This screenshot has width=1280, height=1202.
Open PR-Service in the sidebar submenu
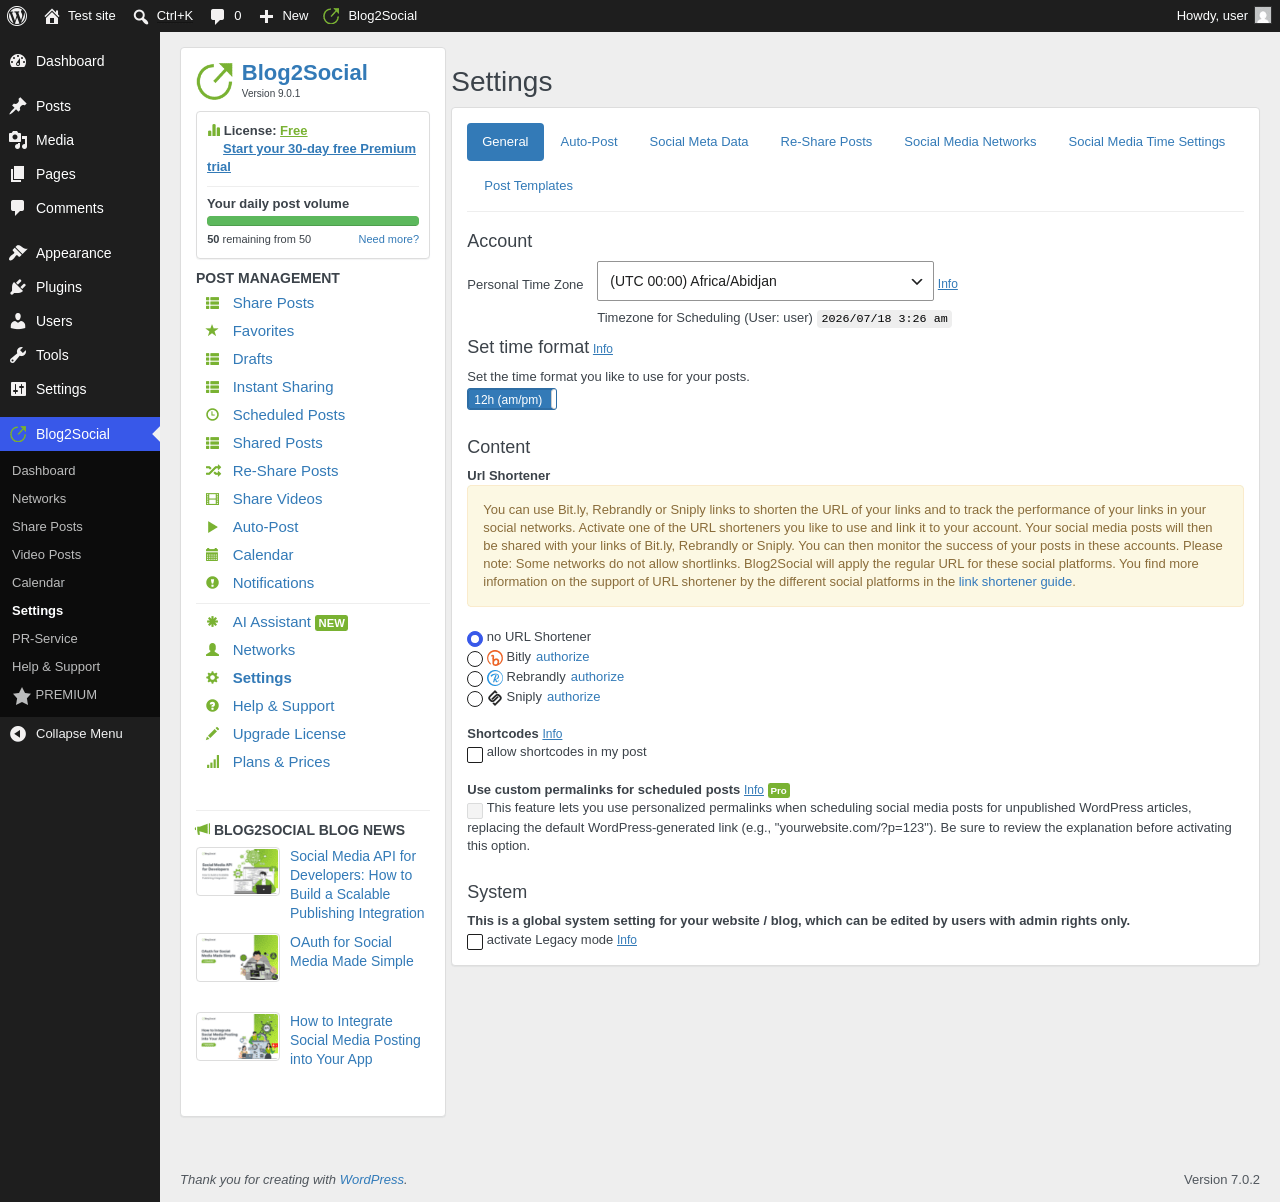45,639
